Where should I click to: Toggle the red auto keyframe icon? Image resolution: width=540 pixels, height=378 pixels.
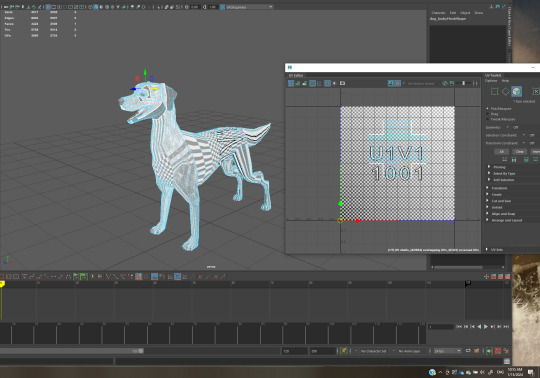(498, 351)
